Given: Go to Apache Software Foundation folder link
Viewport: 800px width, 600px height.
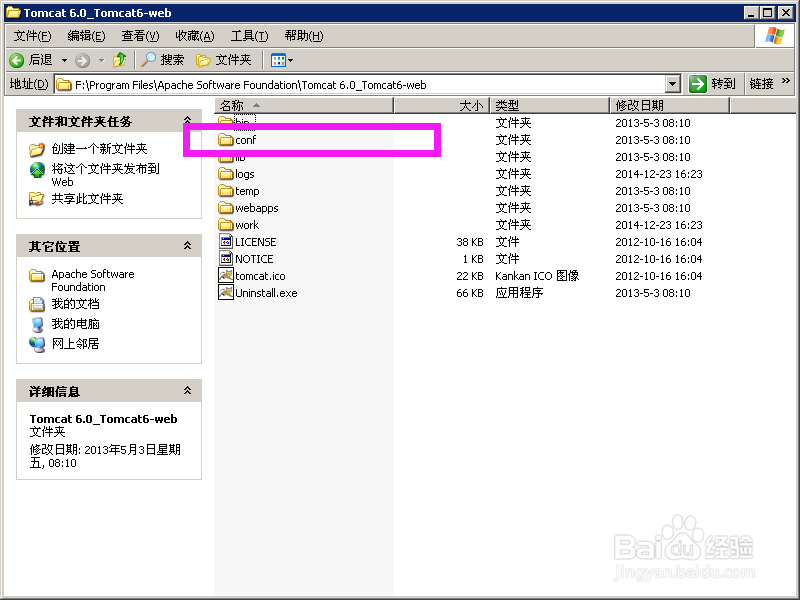Looking at the screenshot, I should point(92,281).
